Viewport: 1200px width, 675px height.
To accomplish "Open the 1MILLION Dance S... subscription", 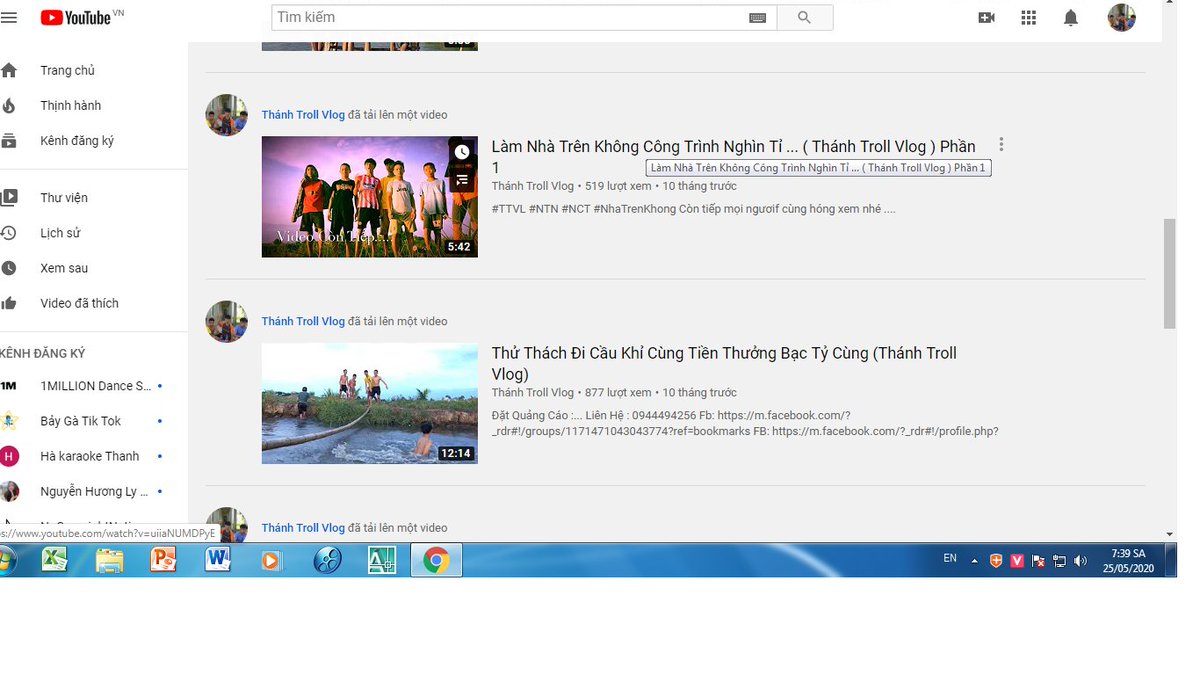I will pyautogui.click(x=94, y=386).
